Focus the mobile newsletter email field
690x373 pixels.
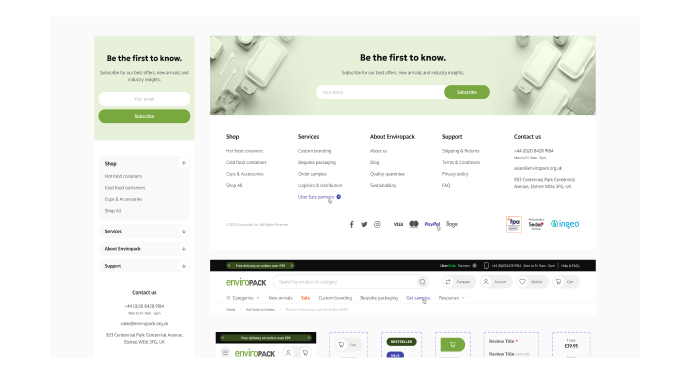click(144, 99)
